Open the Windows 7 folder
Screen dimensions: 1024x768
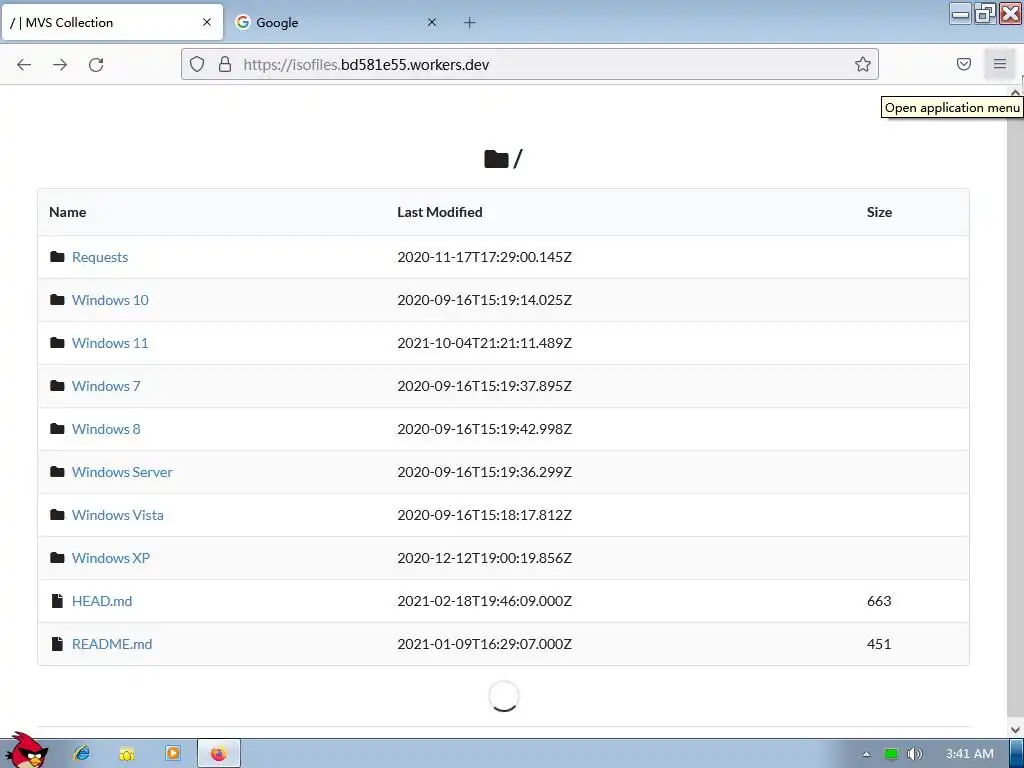(x=106, y=387)
